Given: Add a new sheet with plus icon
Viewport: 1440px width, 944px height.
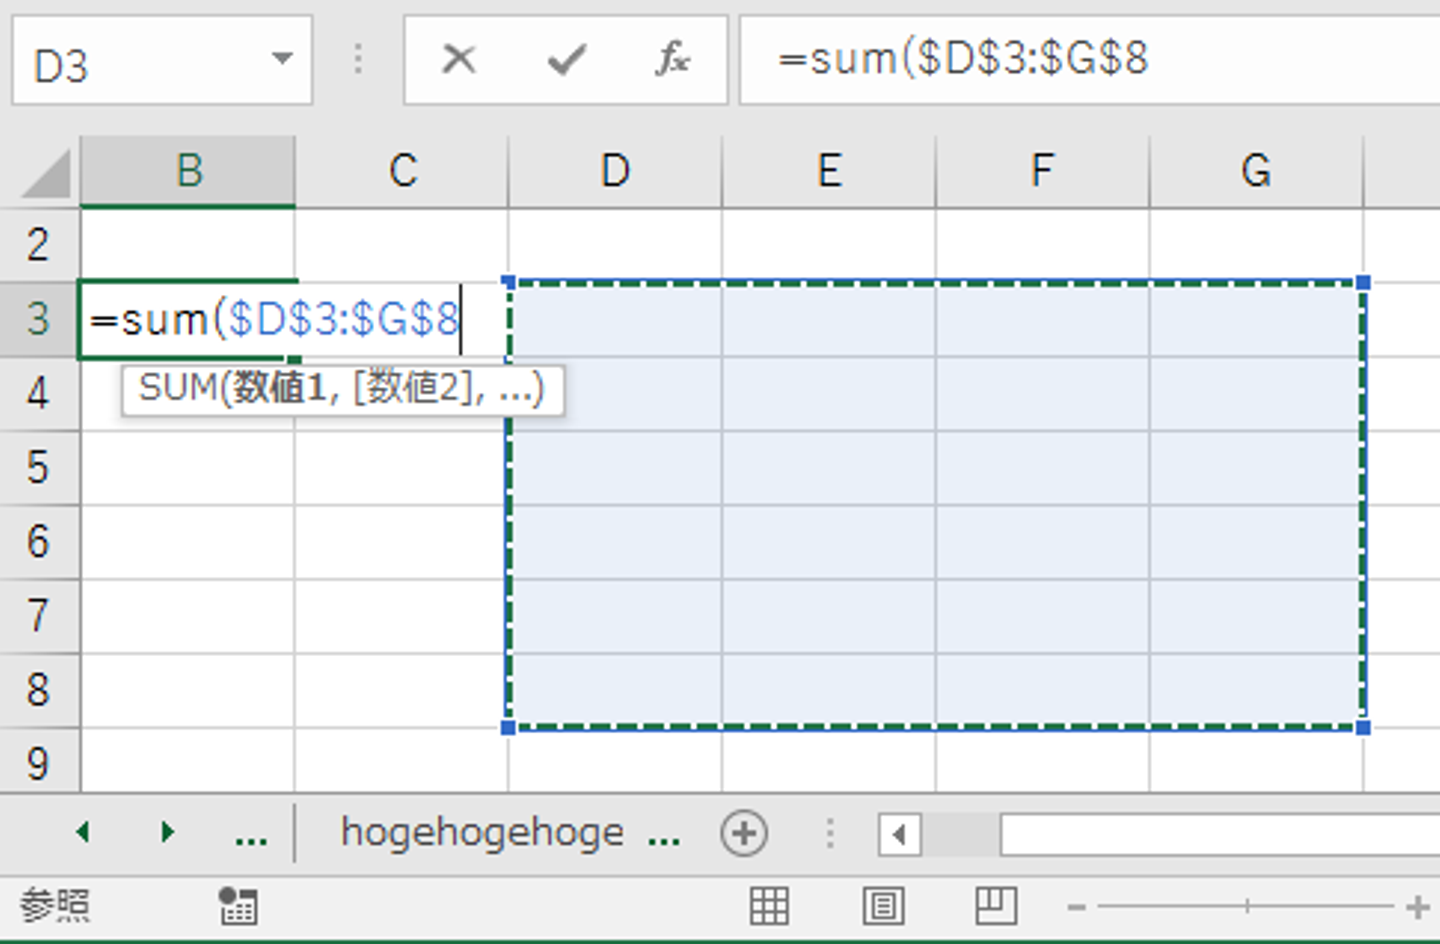Looking at the screenshot, I should (x=744, y=833).
